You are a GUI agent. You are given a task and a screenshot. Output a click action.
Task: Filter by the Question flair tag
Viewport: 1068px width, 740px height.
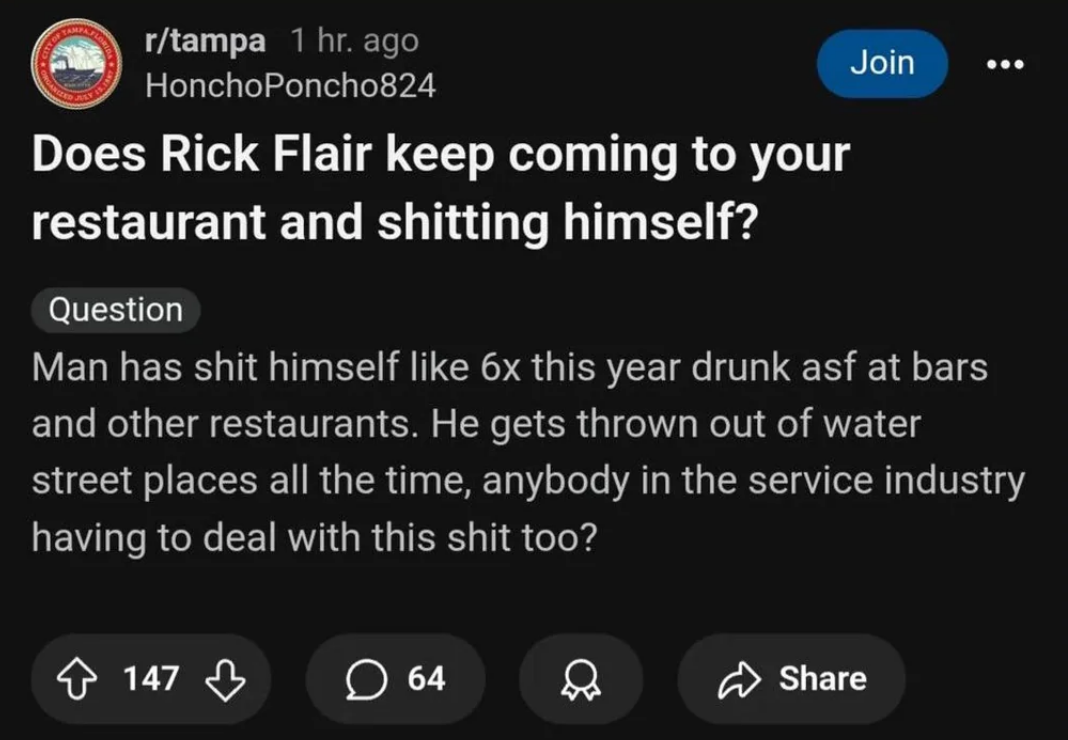point(116,310)
